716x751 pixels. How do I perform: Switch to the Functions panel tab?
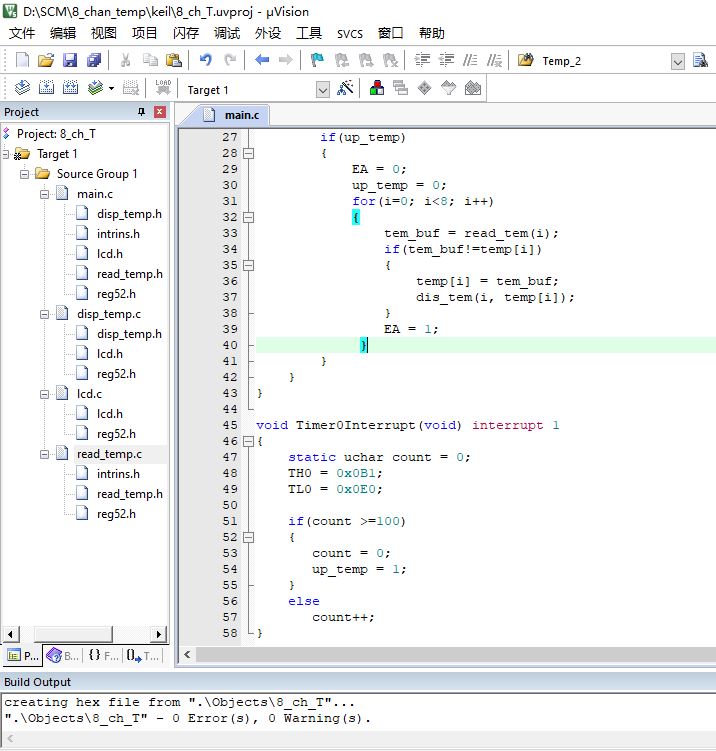[102, 655]
